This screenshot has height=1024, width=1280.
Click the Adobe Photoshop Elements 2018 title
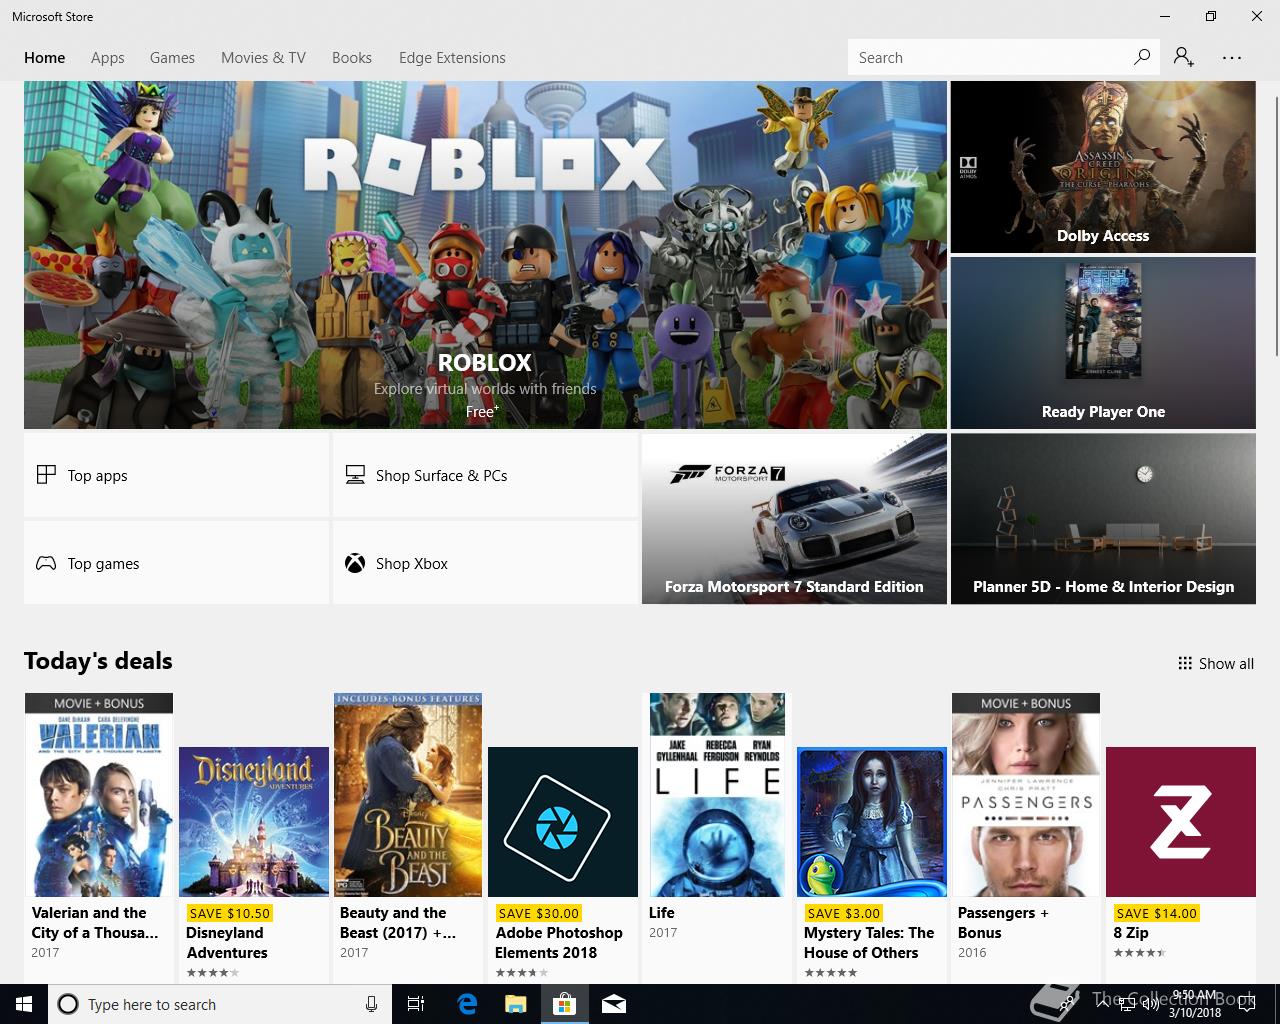559,943
